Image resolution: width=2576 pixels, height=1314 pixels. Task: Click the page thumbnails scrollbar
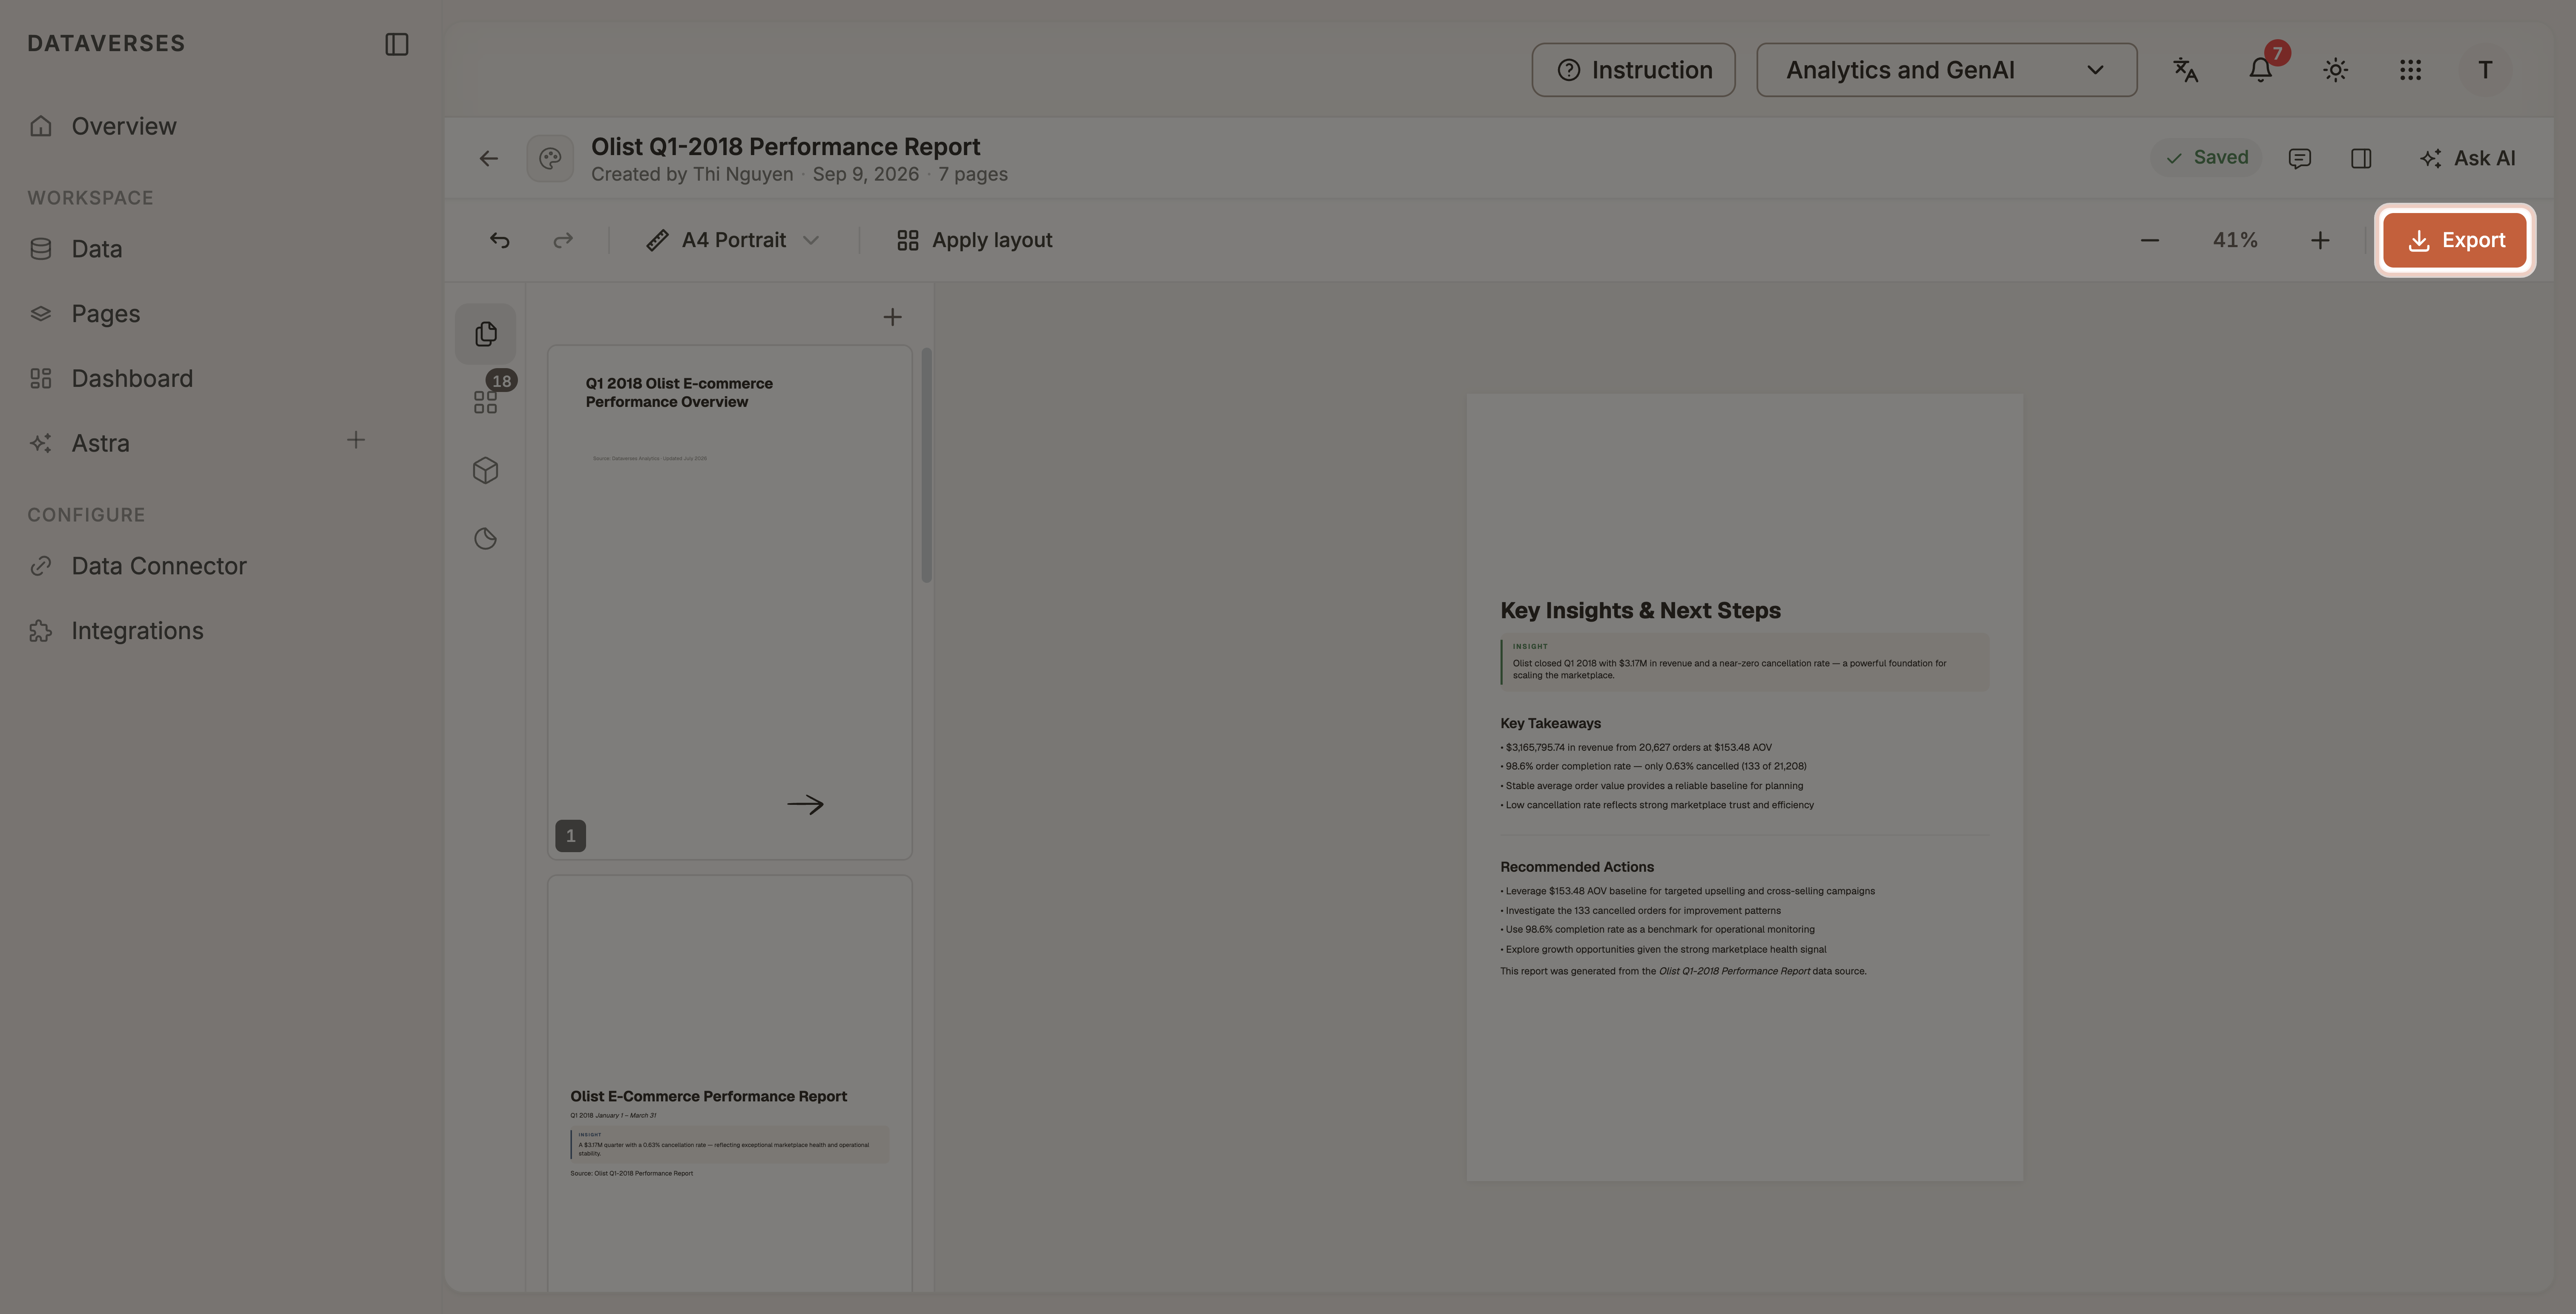926,465
